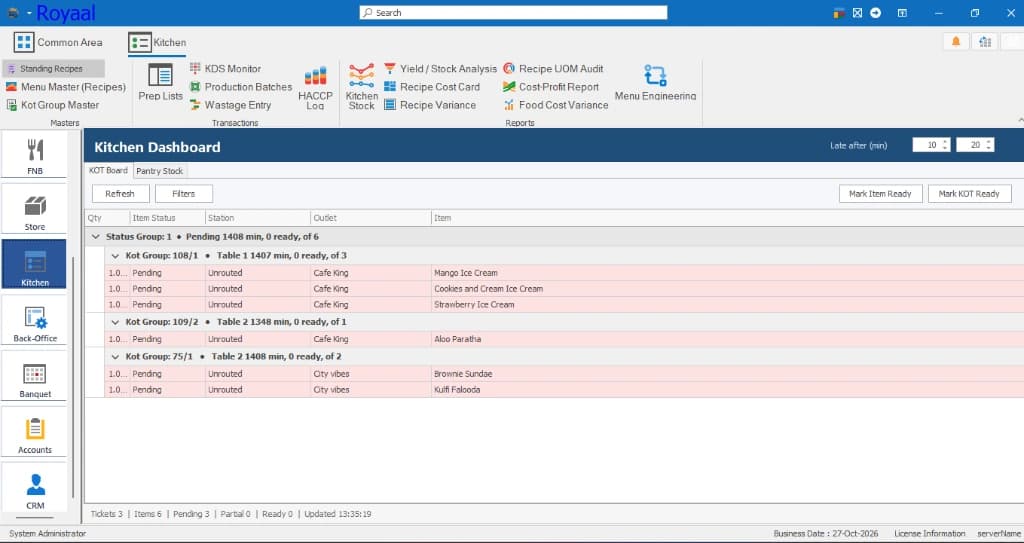Click Pending 3 in the footer
Viewport: 1024px width, 543px height.
(x=191, y=514)
